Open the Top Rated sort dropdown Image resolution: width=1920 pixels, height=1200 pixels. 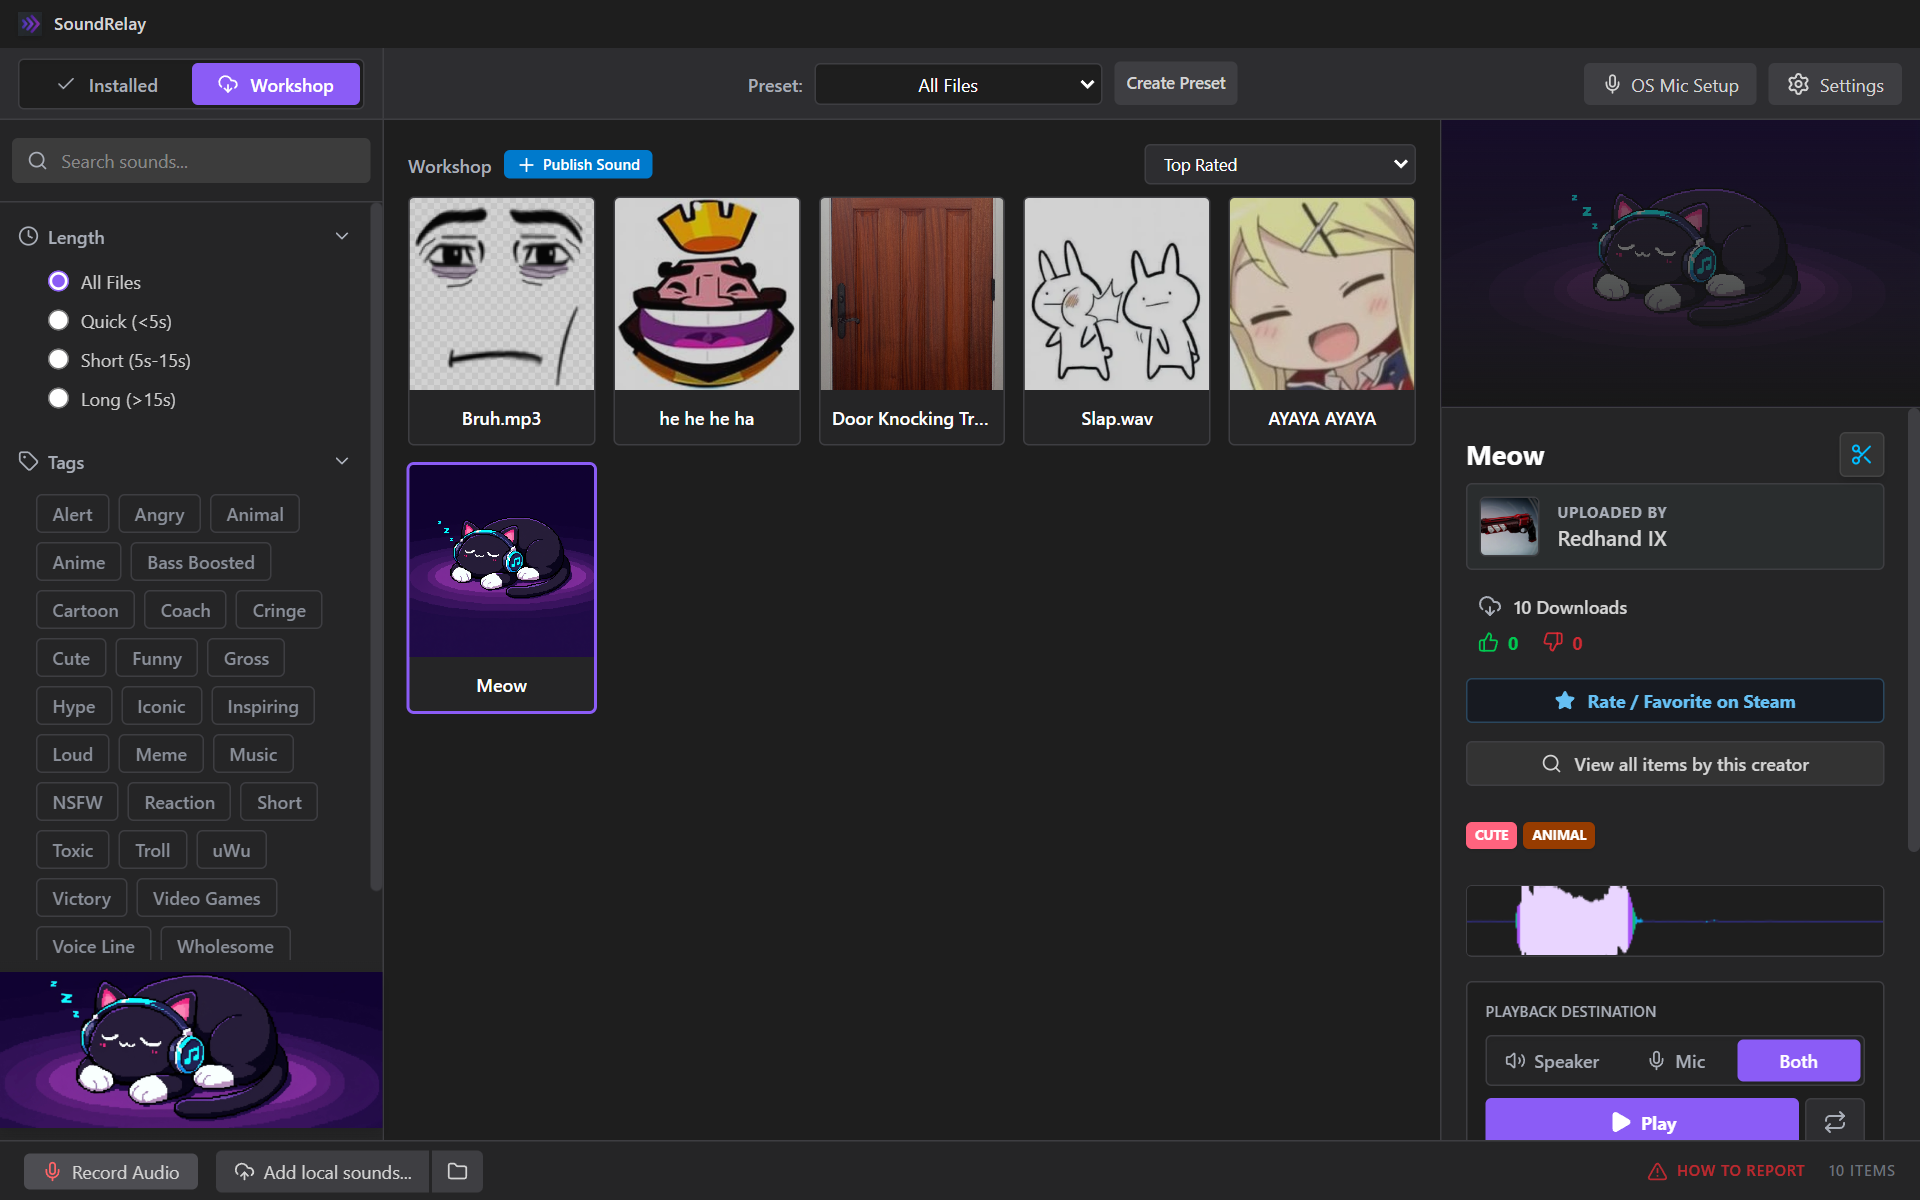tap(1280, 165)
